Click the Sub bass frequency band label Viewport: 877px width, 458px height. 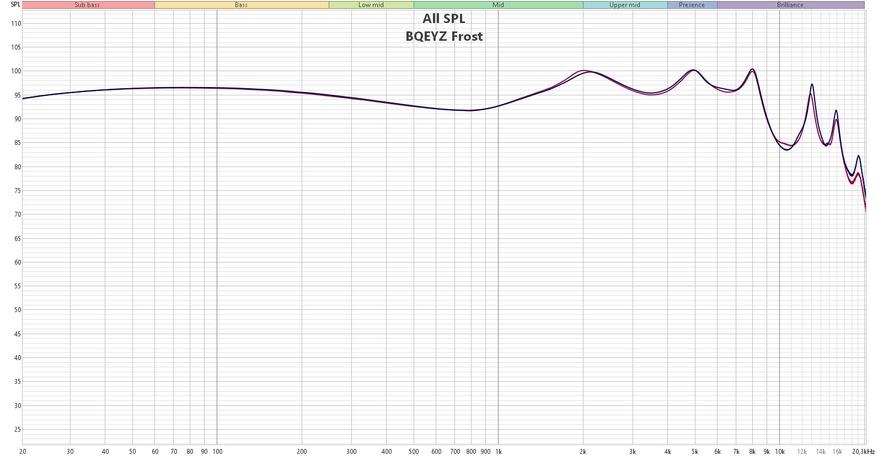(87, 5)
